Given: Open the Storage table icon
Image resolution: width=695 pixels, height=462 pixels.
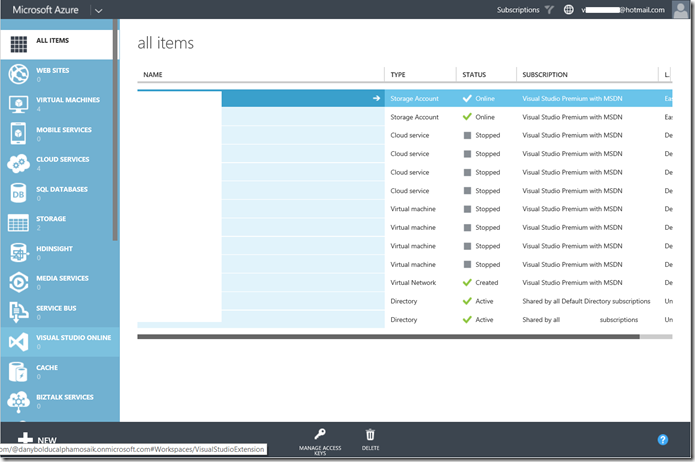Looking at the screenshot, I should (19, 223).
